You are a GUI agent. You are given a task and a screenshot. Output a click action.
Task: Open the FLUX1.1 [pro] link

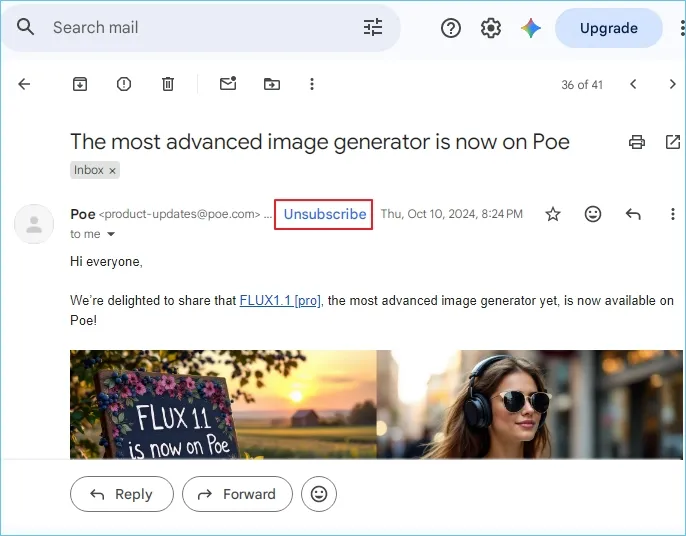280,301
